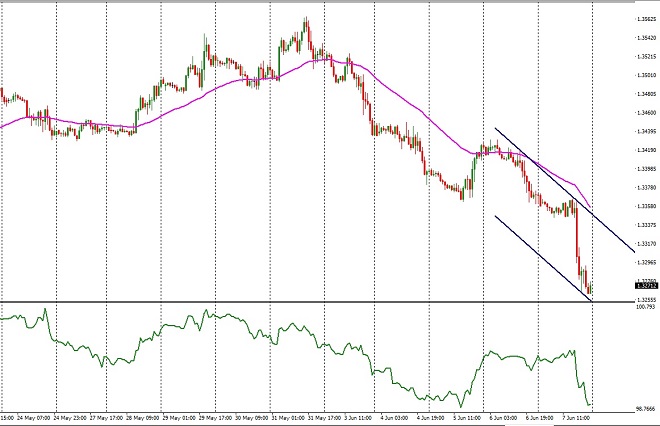Click the 29 May 01:00 time label
The height and width of the screenshot is (426, 660).
pyautogui.click(x=179, y=418)
